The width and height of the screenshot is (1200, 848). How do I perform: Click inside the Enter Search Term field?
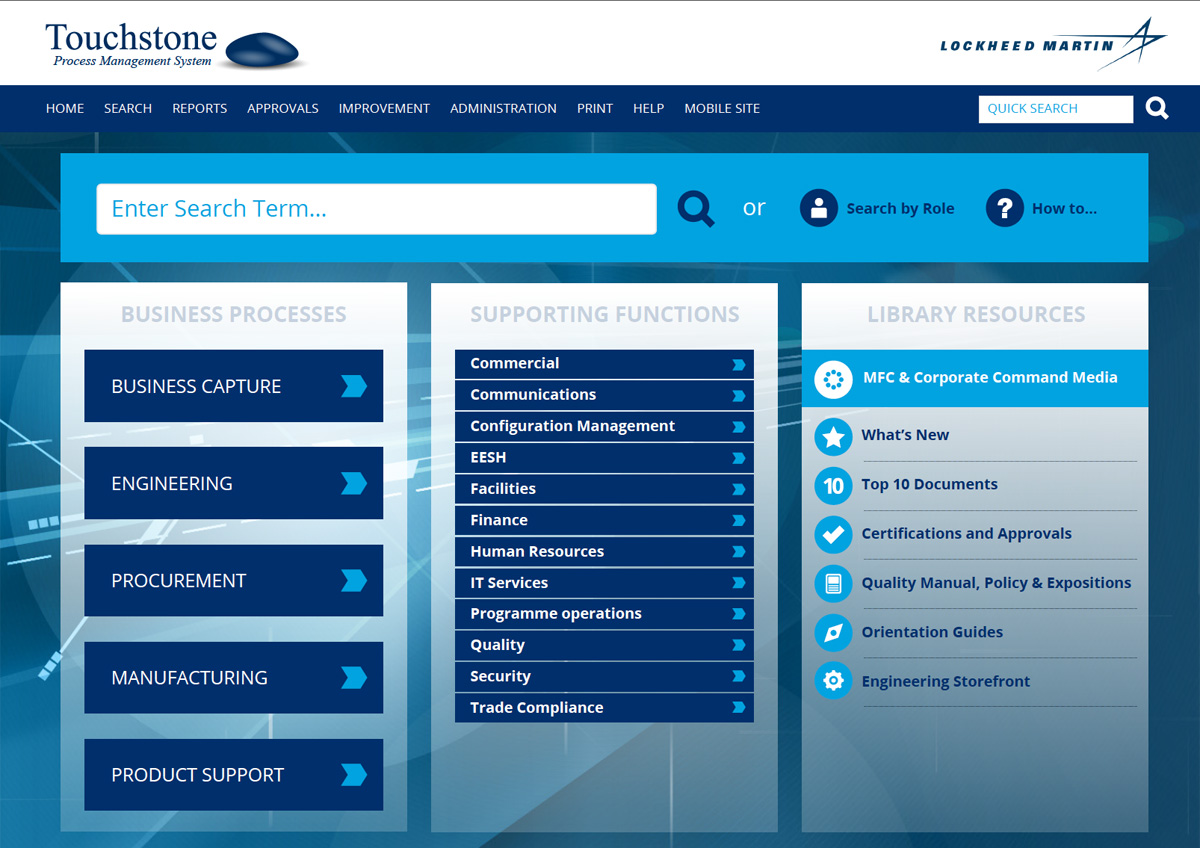coord(376,208)
